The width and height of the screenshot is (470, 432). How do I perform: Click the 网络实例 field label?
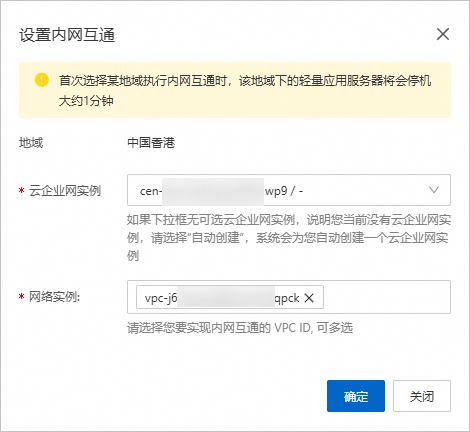(x=55, y=296)
